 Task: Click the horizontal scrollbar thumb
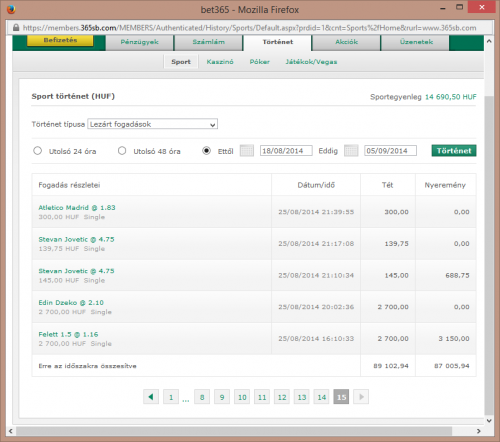[x=233, y=431]
